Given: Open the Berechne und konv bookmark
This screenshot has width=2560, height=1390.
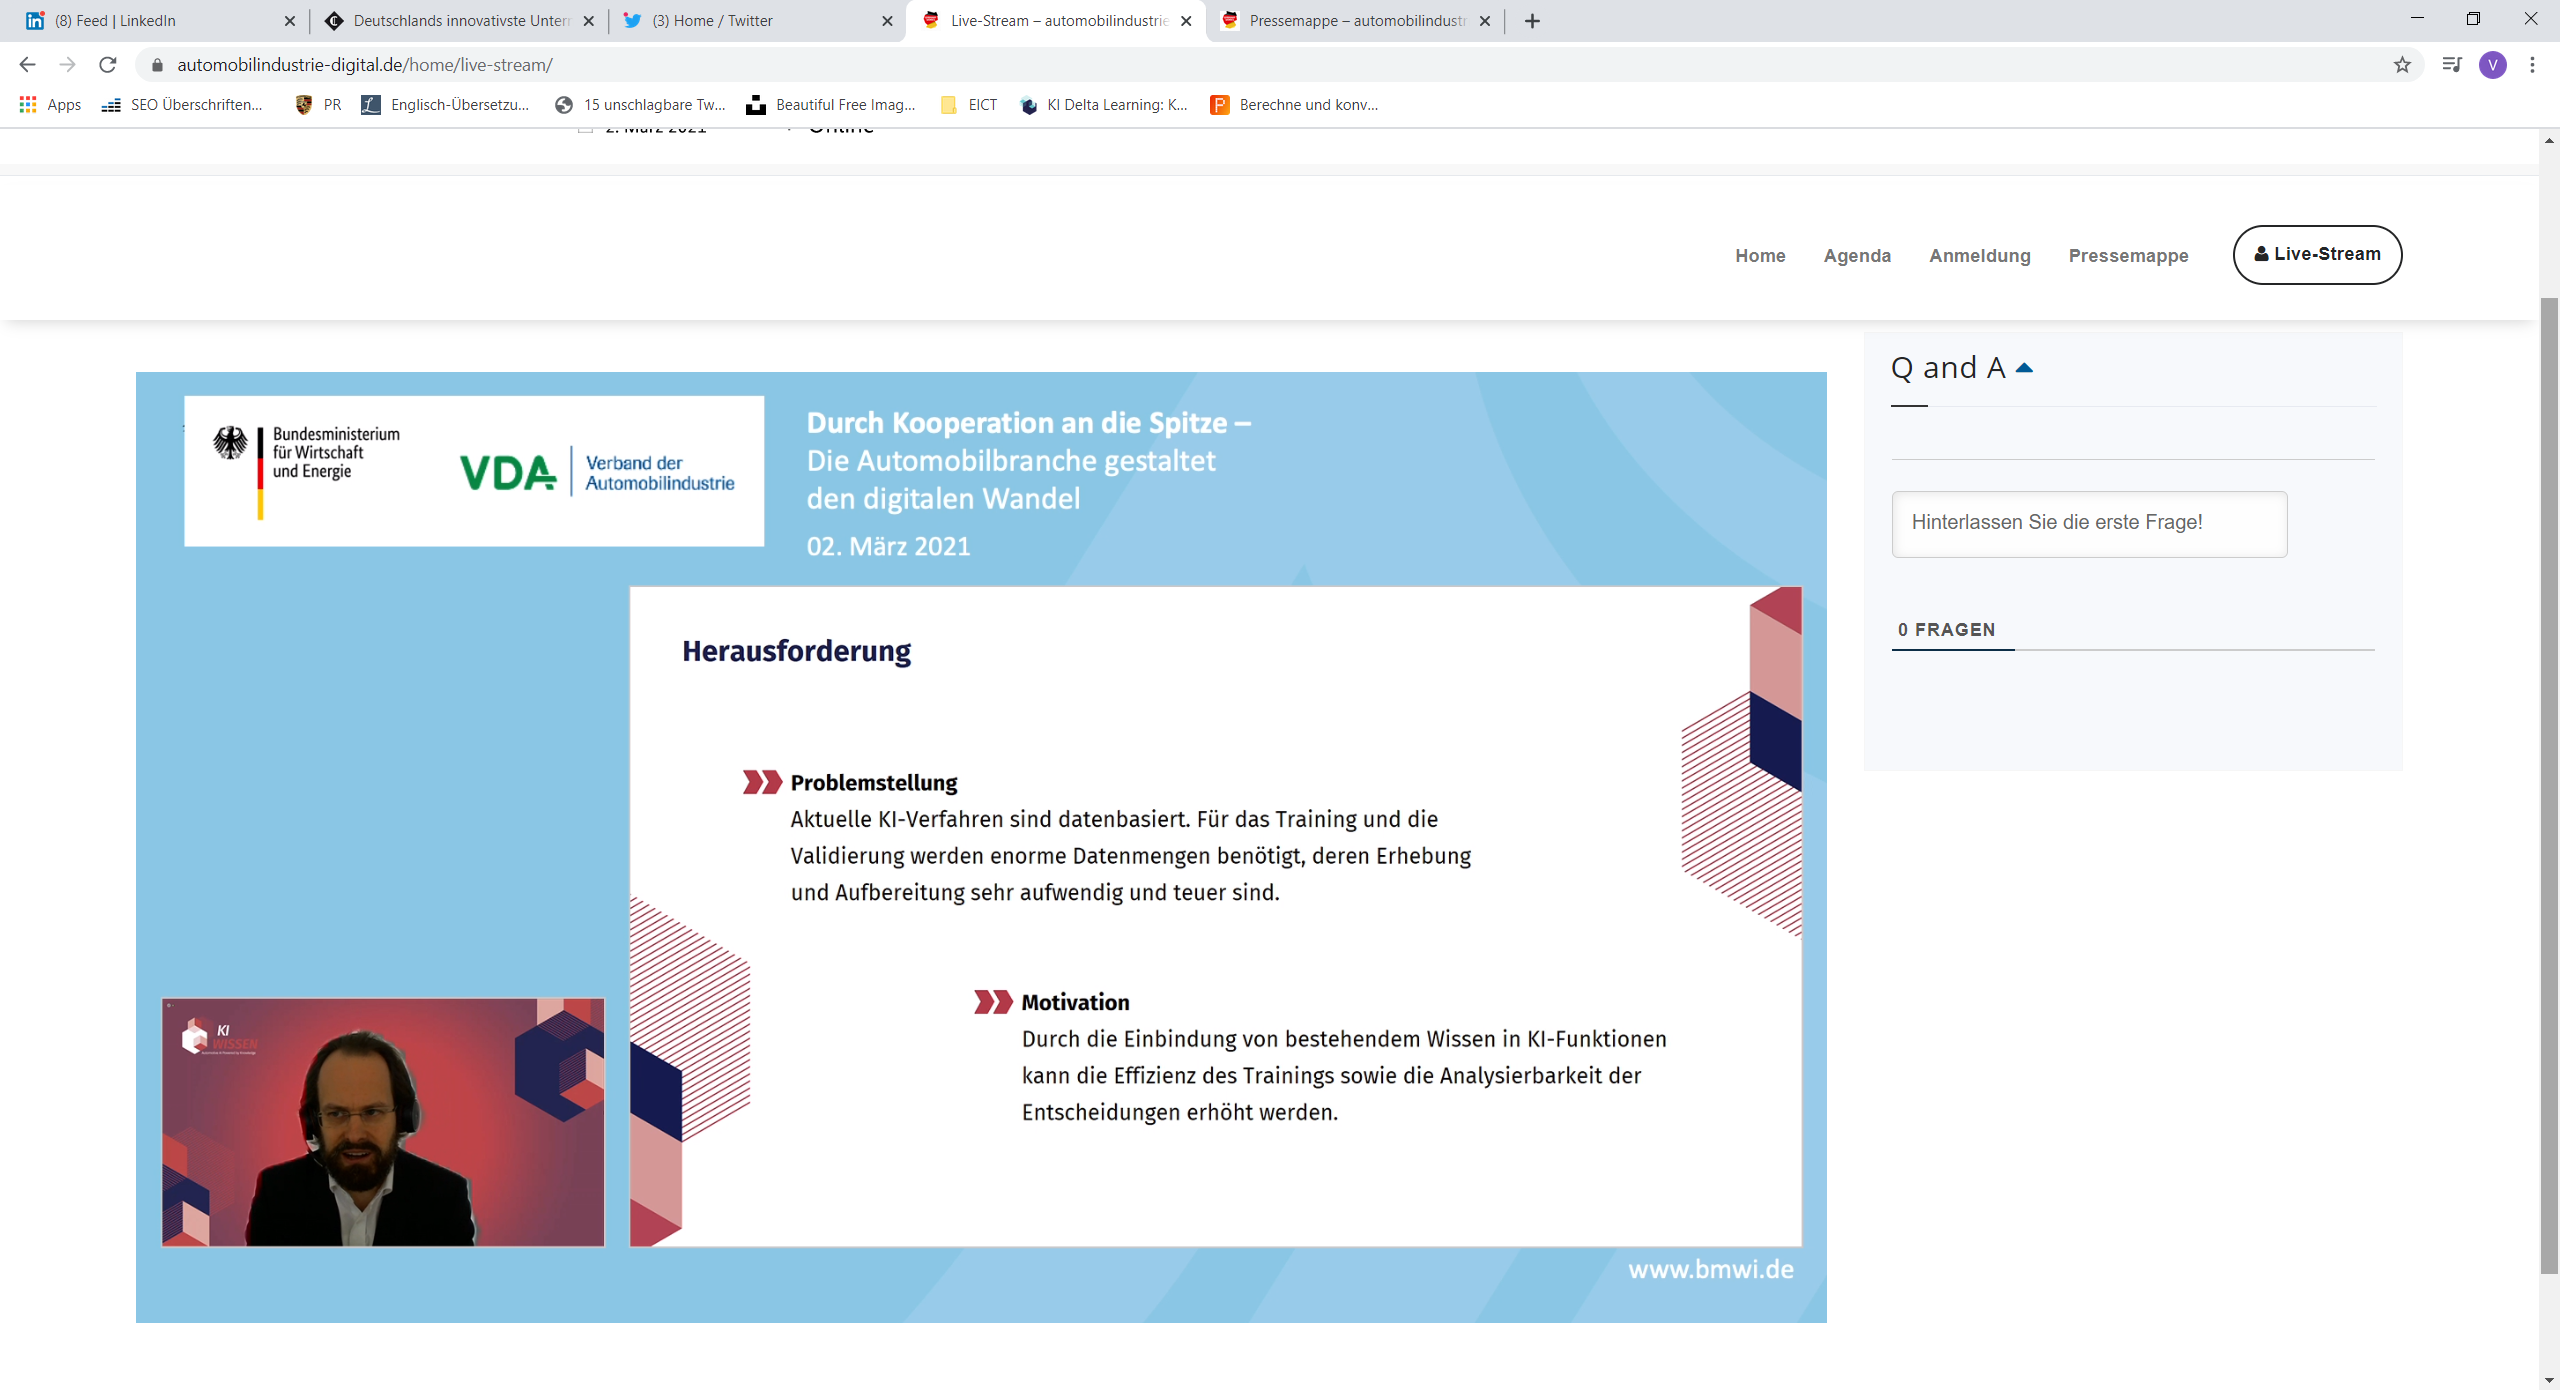Looking at the screenshot, I should pos(1294,105).
